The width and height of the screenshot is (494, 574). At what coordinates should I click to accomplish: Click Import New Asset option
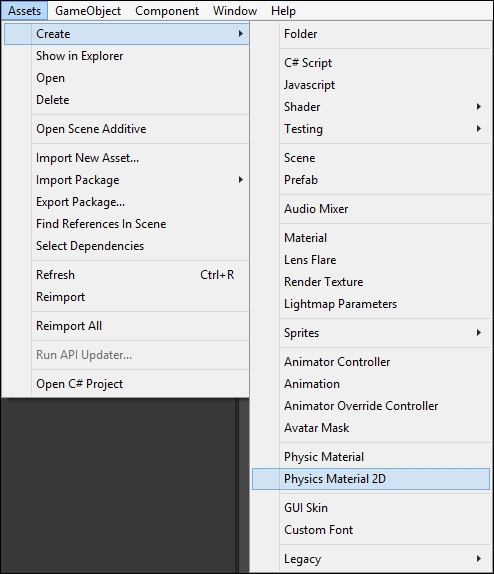tap(127, 158)
